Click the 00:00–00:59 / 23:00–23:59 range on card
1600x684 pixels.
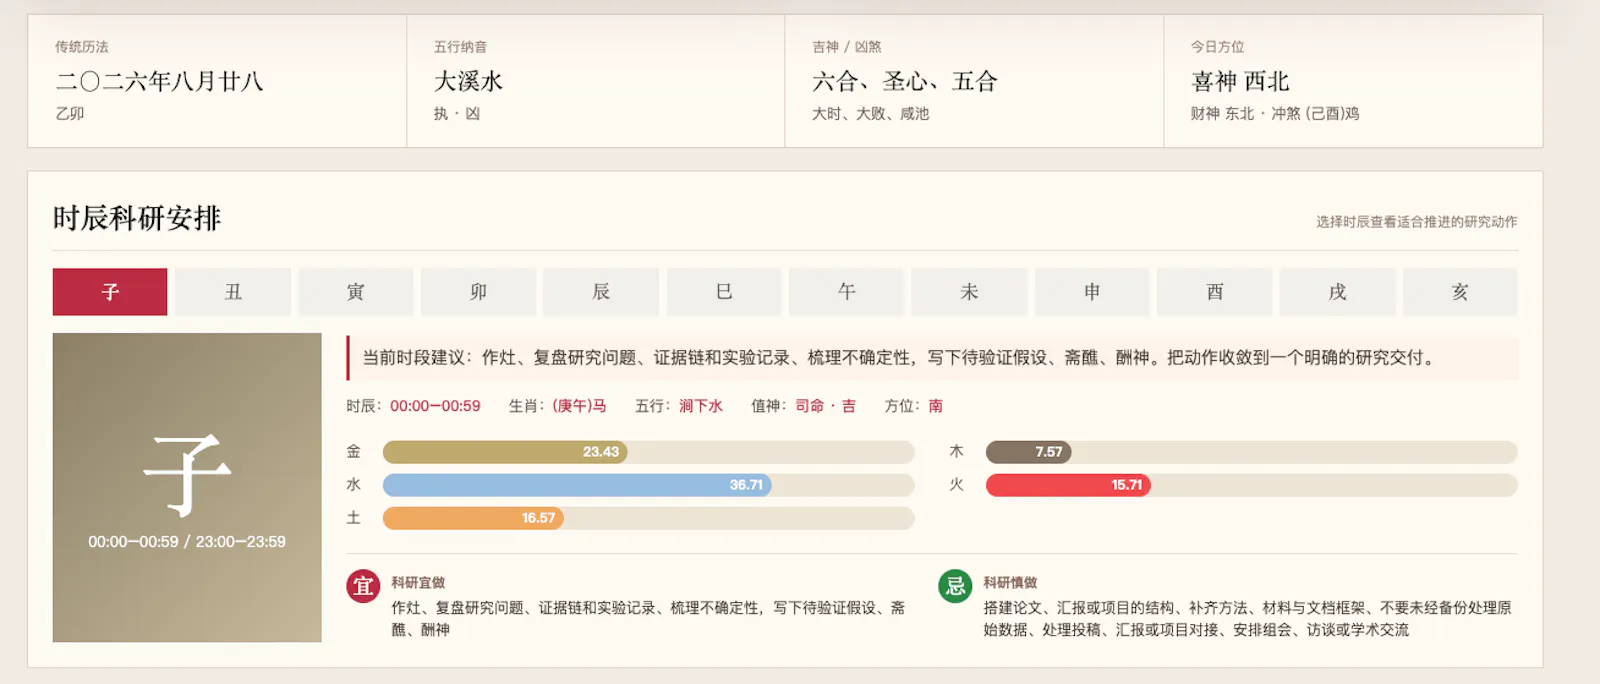tap(187, 542)
